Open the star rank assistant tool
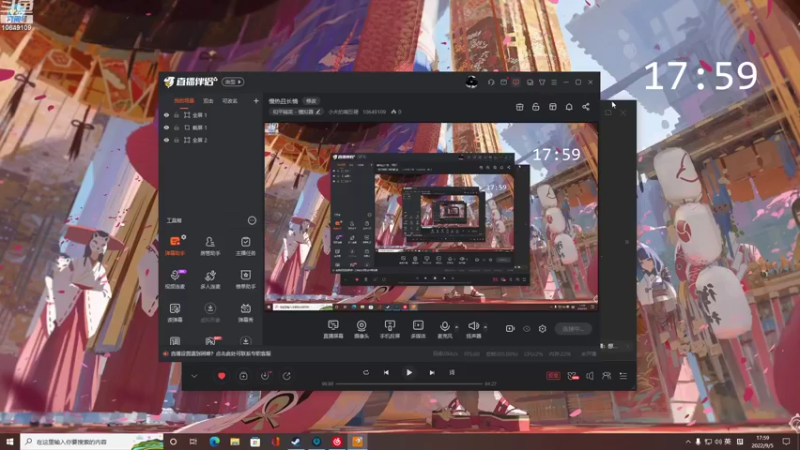The height and width of the screenshot is (450, 800). (245, 279)
